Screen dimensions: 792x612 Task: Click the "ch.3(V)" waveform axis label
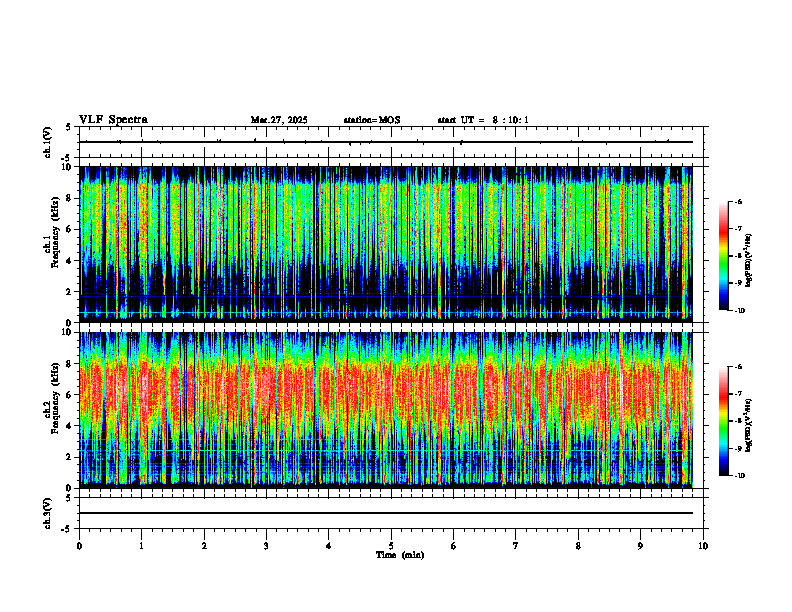48,513
